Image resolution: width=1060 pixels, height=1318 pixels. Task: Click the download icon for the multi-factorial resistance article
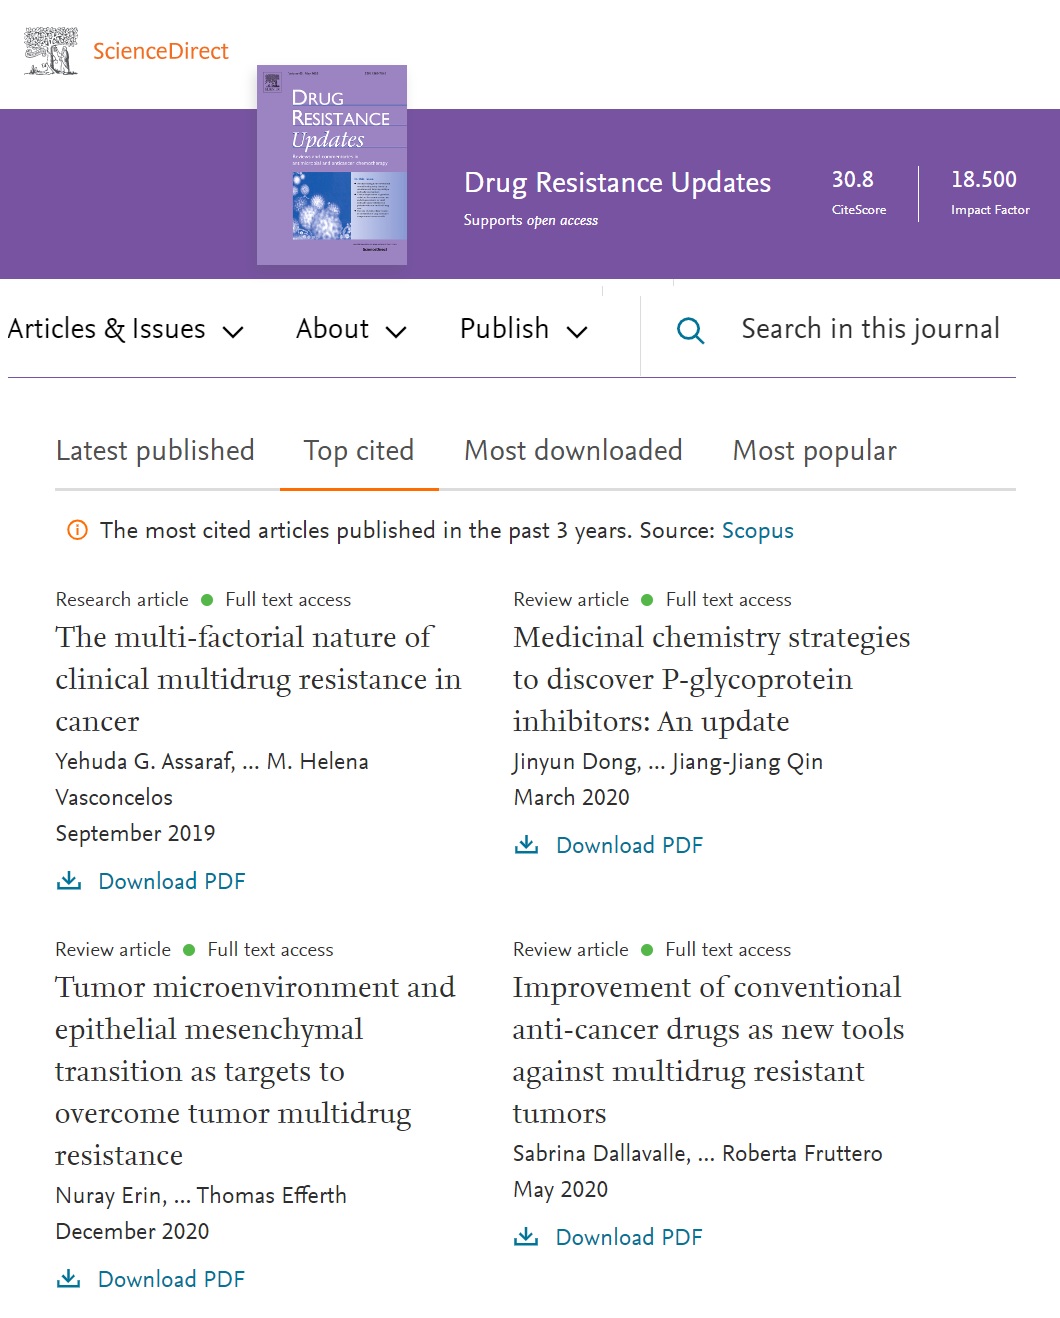click(x=68, y=880)
